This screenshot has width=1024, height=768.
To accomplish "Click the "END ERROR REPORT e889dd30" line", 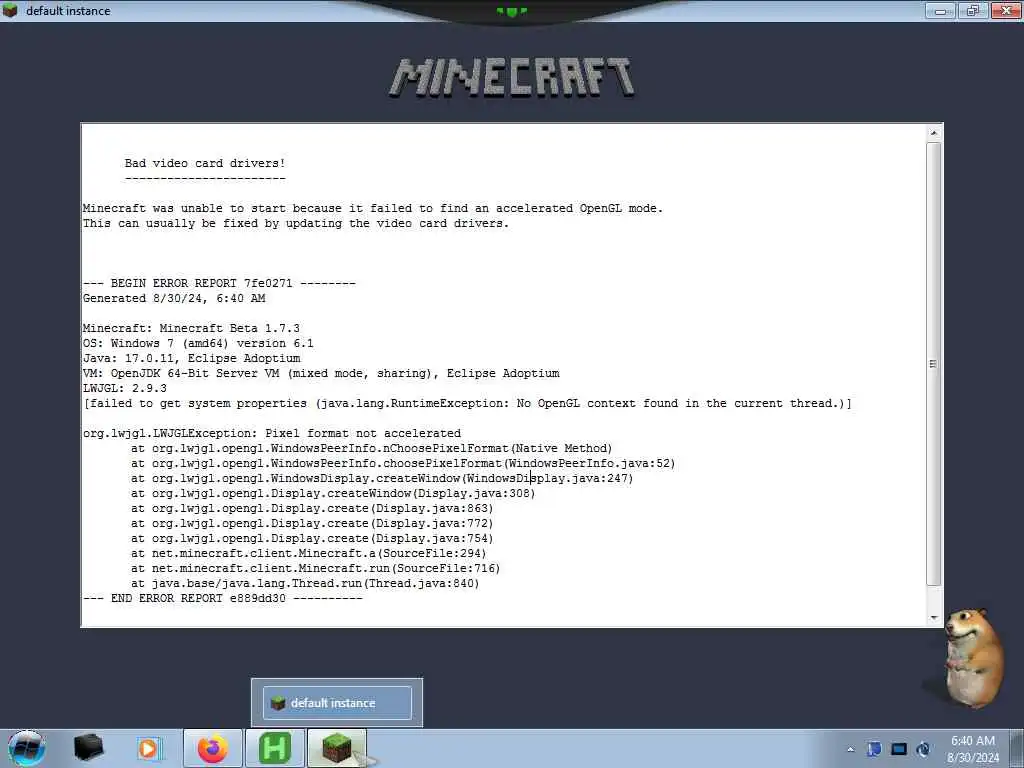I will pyautogui.click(x=223, y=599).
